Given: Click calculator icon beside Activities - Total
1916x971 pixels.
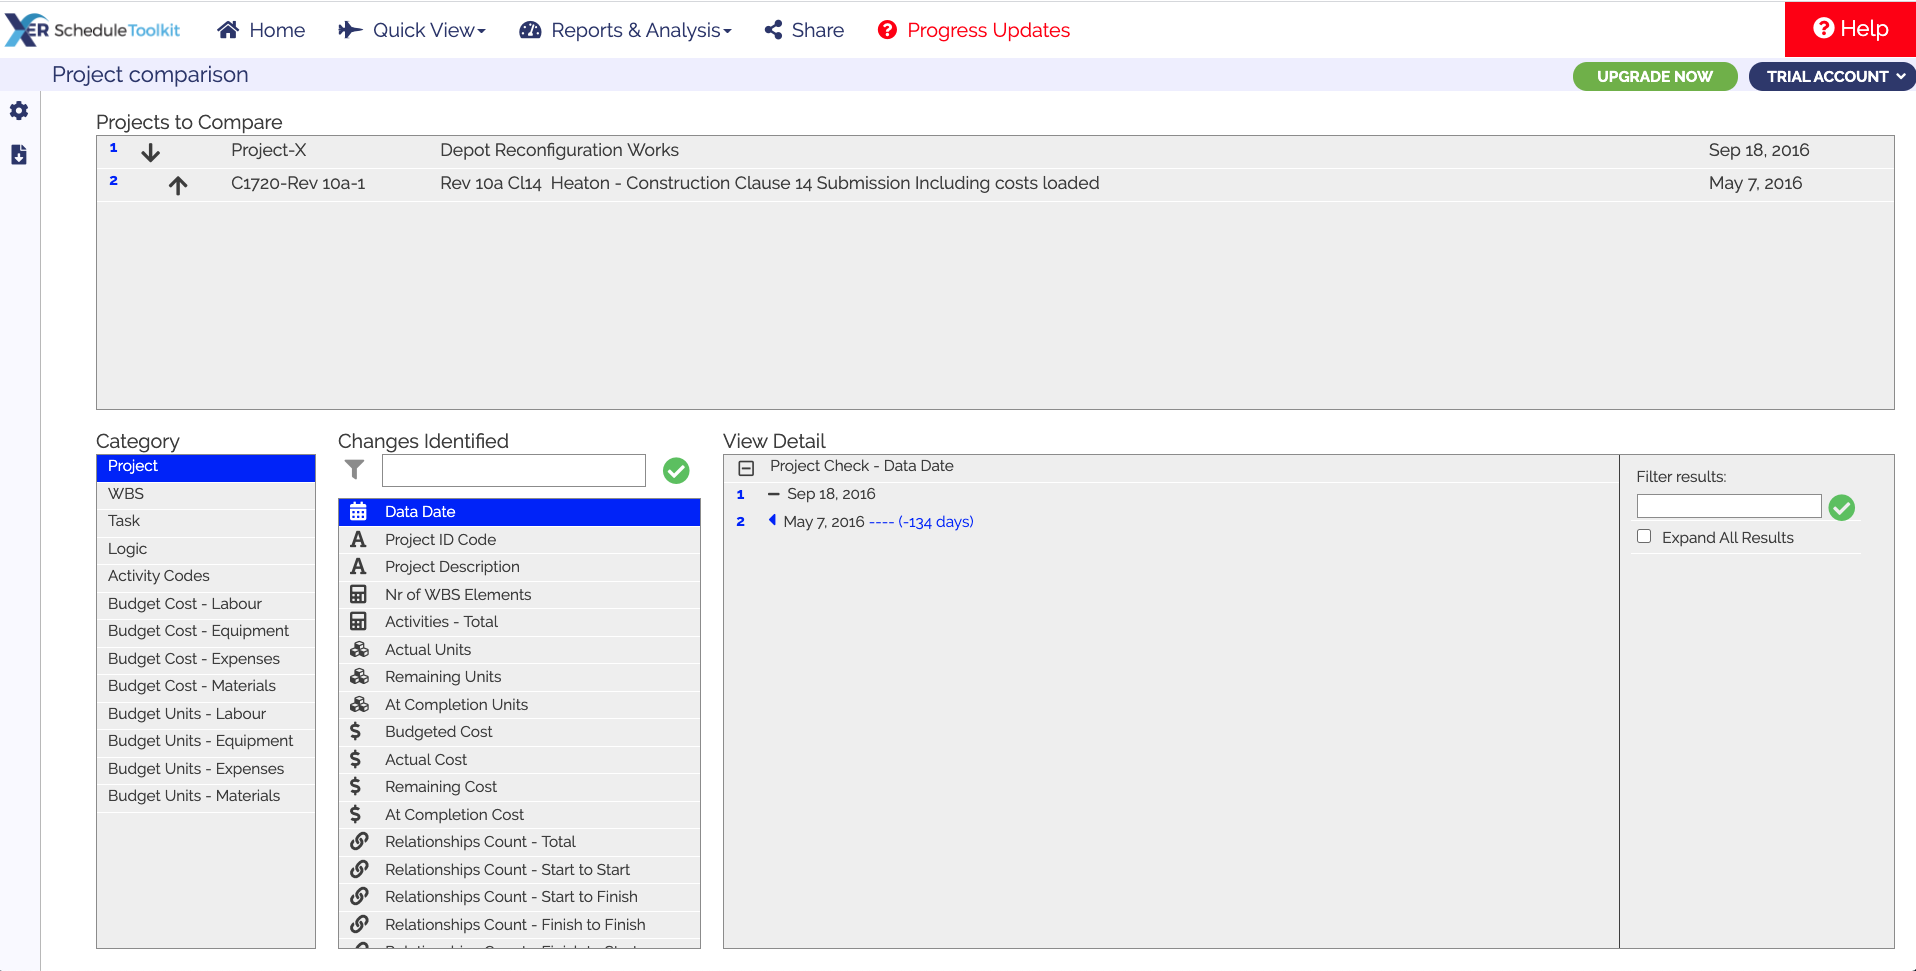Looking at the screenshot, I should tap(358, 622).
